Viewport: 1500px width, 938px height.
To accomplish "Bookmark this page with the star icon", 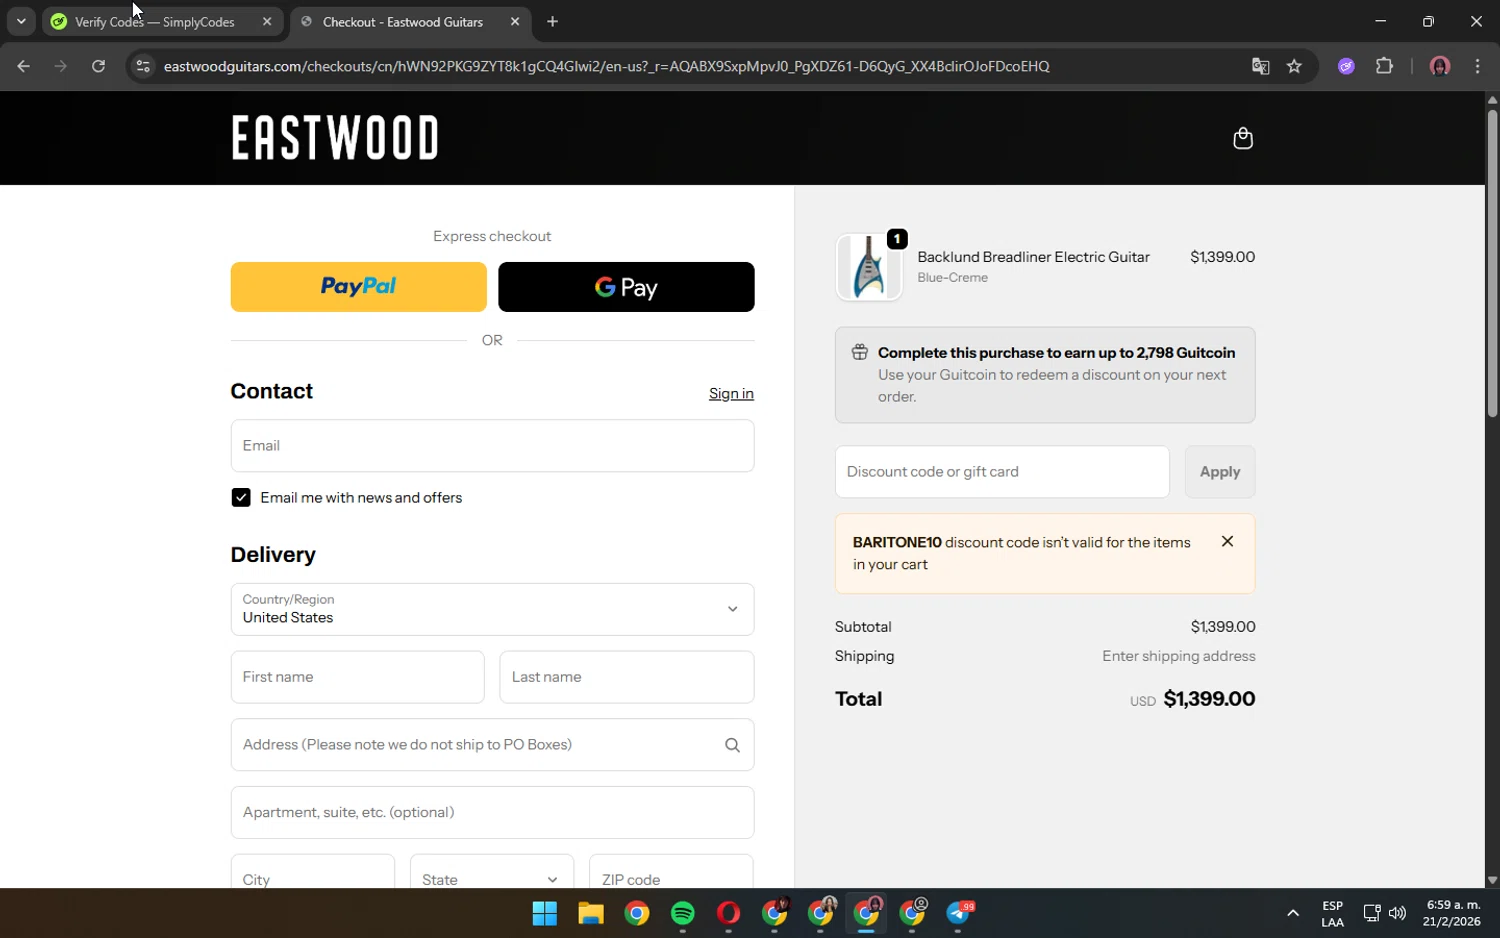I will pos(1294,66).
